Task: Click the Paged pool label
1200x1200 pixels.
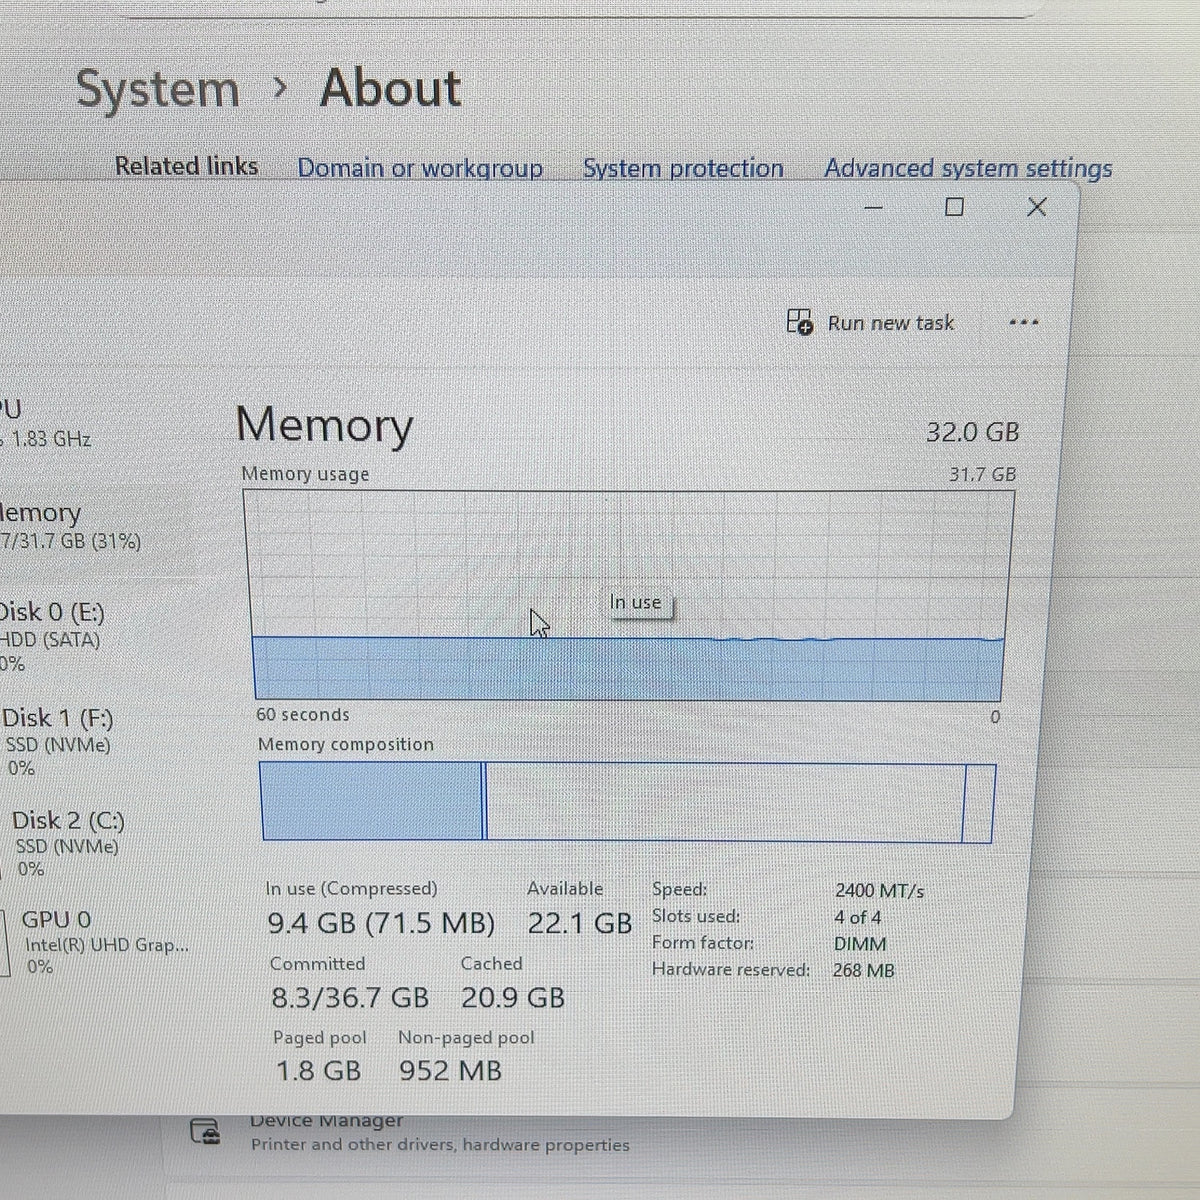Action: click(x=320, y=1038)
